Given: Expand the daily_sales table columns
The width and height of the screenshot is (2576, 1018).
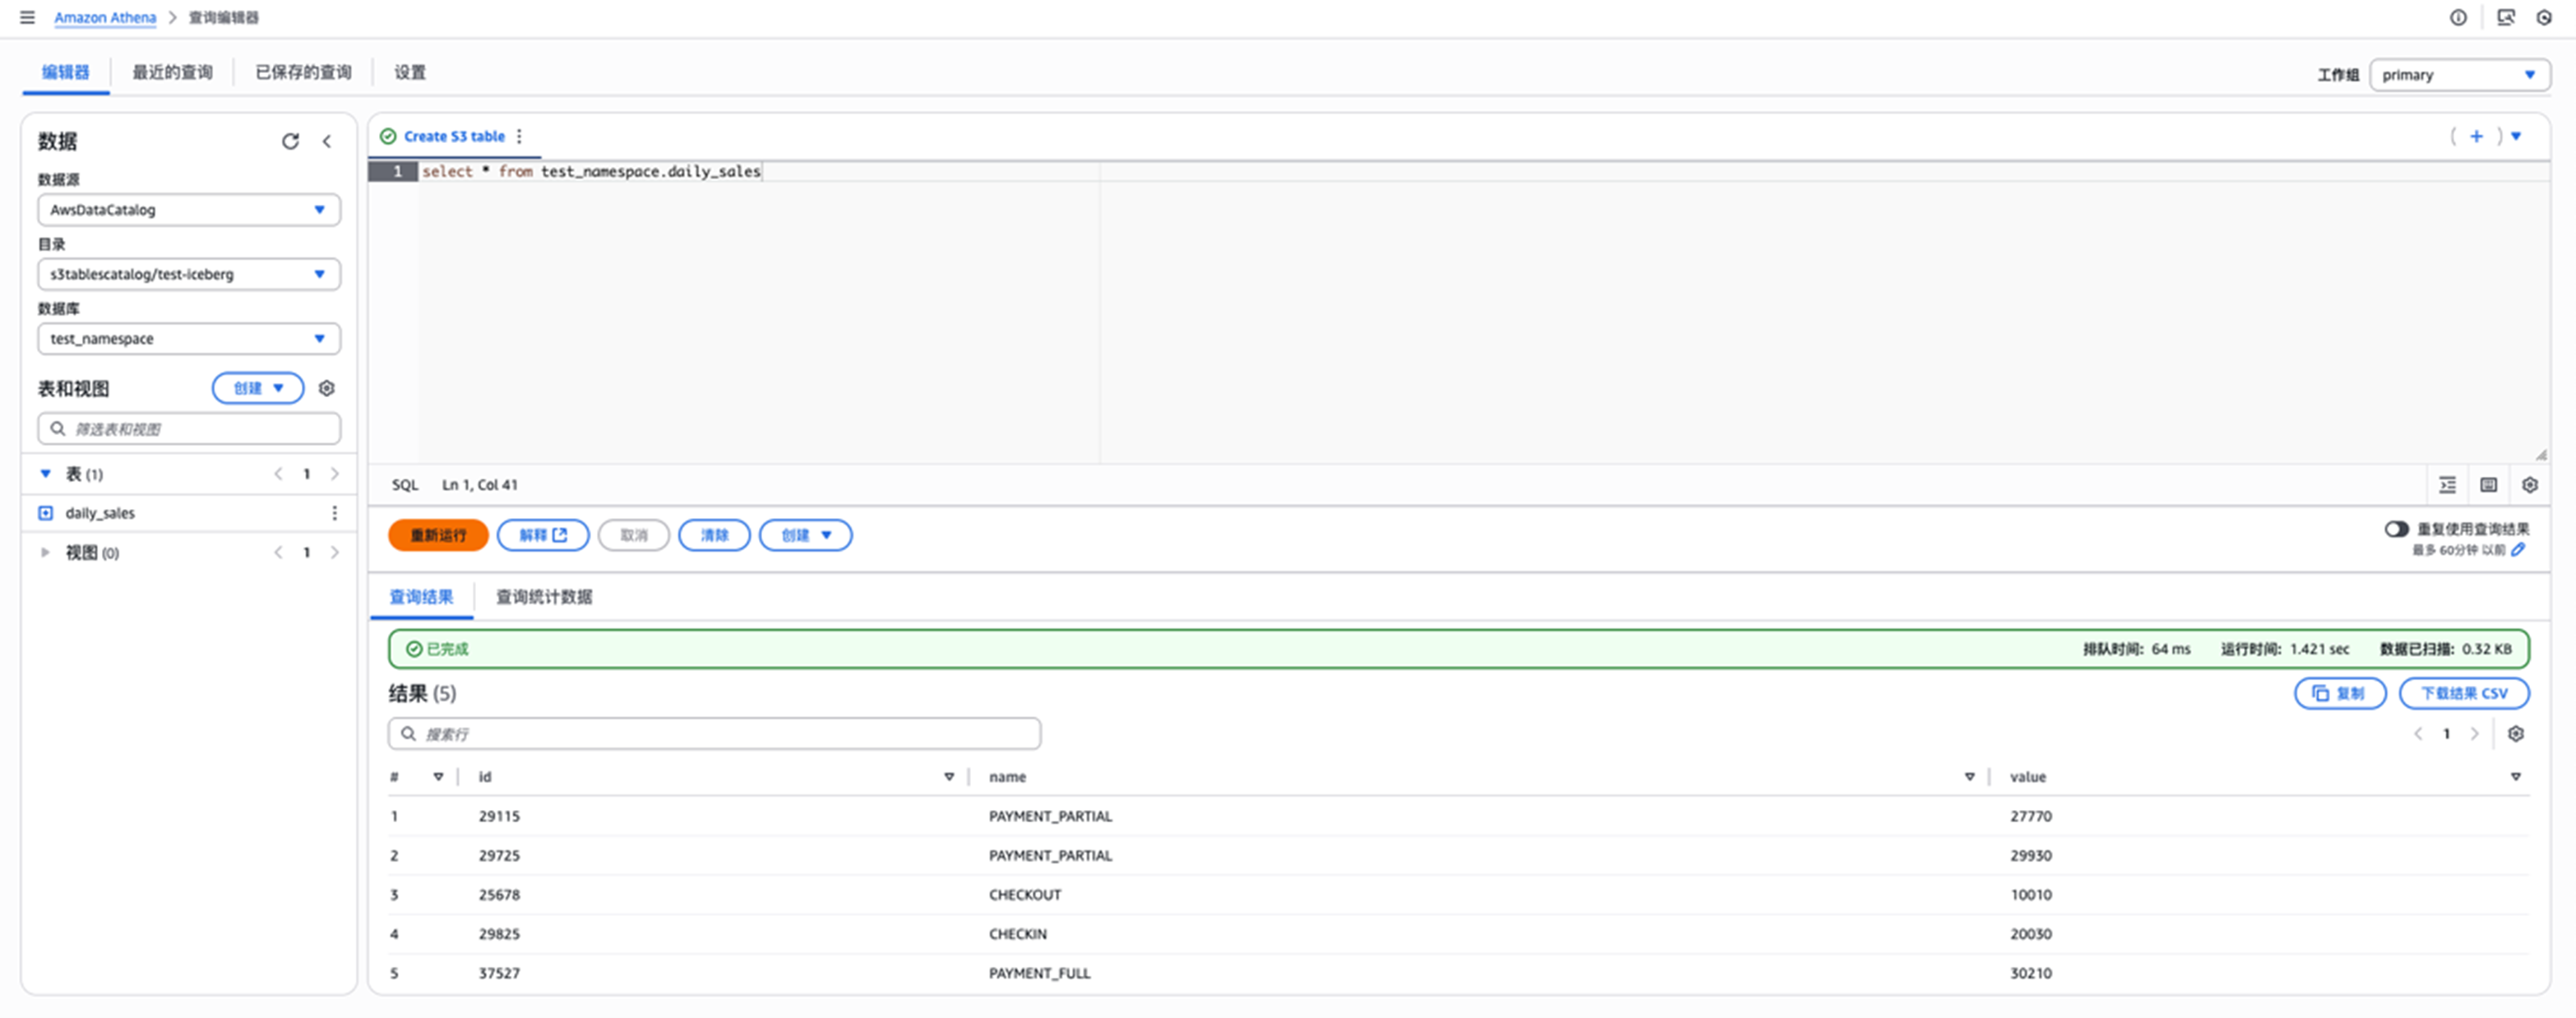Looking at the screenshot, I should coord(45,513).
